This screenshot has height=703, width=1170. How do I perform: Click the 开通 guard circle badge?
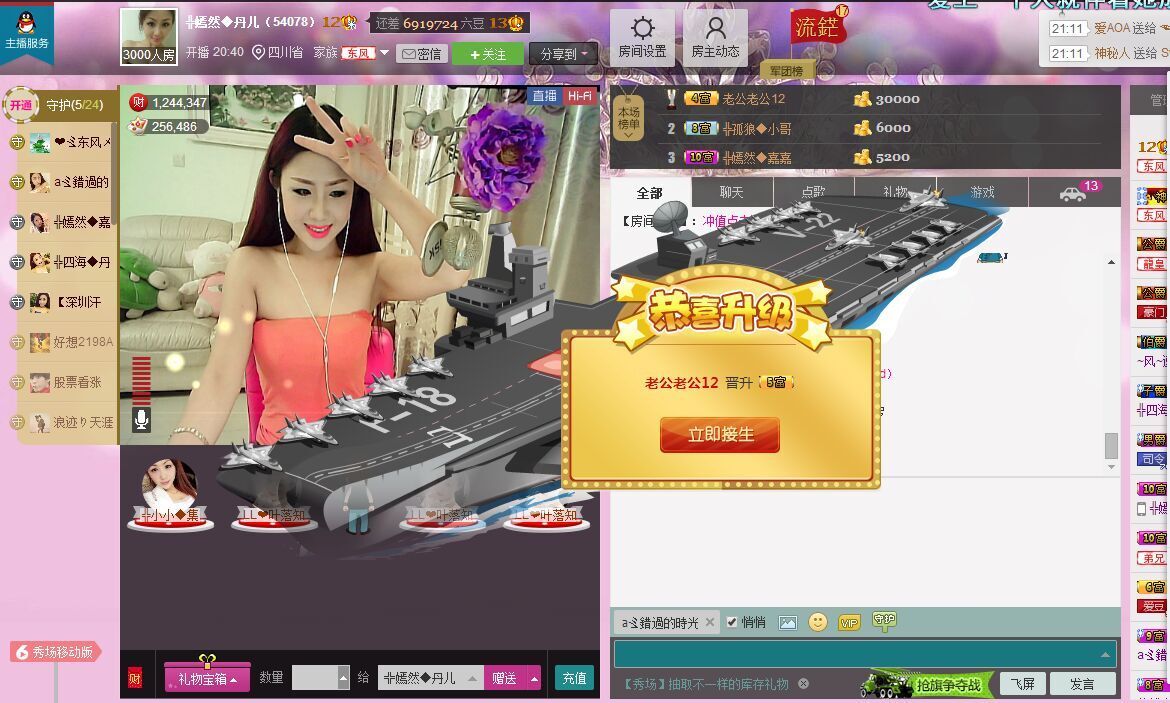pyautogui.click(x=21, y=104)
